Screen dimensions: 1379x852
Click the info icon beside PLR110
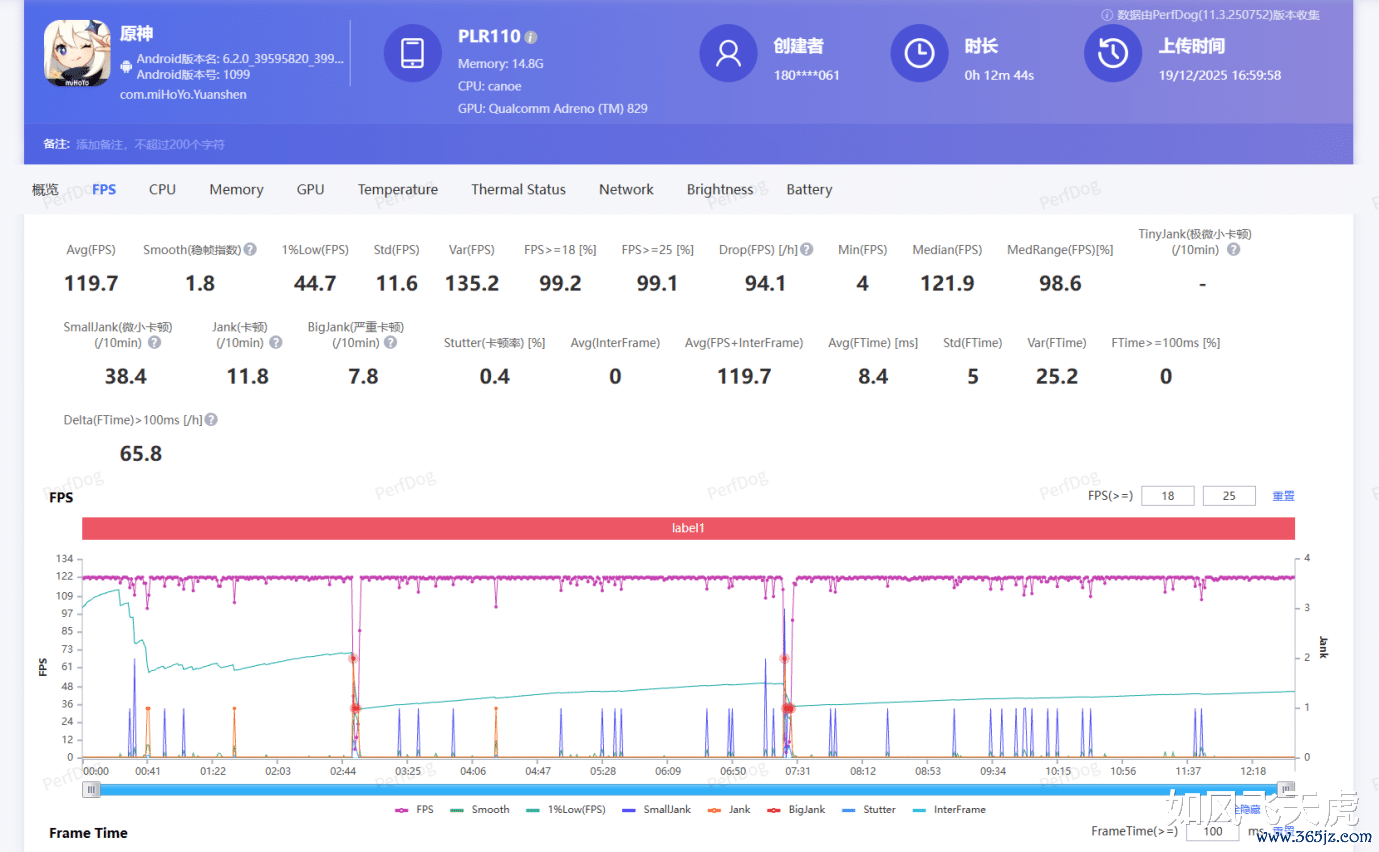click(531, 37)
